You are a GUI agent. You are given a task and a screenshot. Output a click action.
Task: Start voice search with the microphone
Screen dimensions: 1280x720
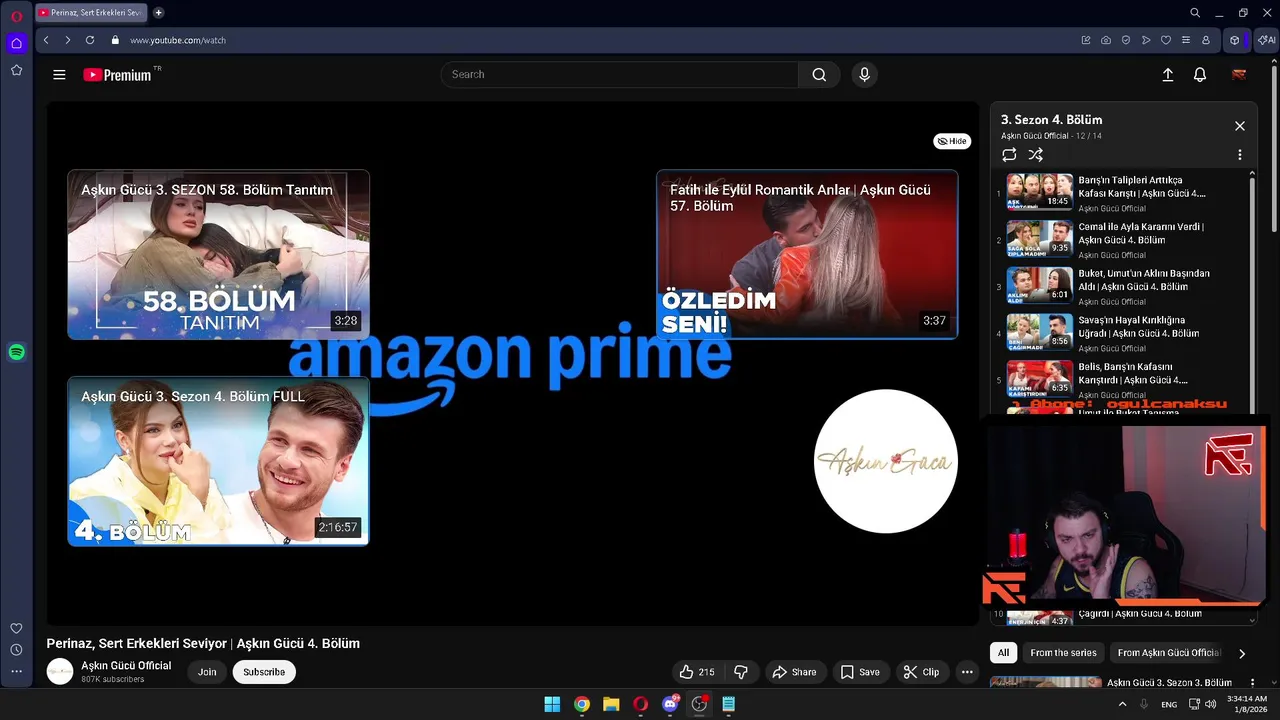pyautogui.click(x=864, y=74)
